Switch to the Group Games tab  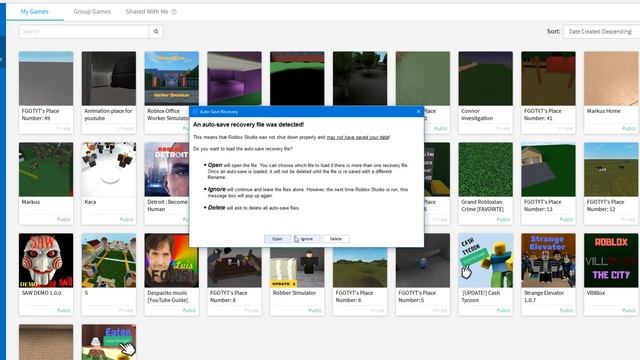92,11
